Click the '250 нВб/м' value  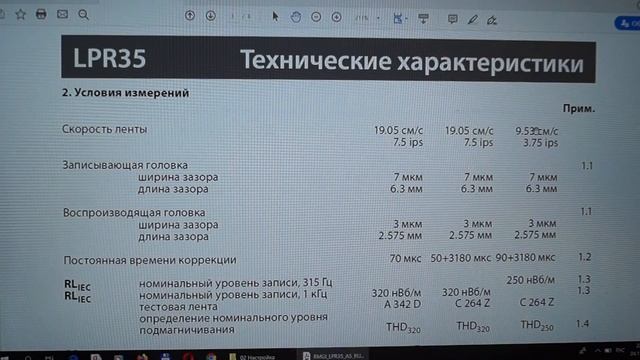[x=531, y=280]
